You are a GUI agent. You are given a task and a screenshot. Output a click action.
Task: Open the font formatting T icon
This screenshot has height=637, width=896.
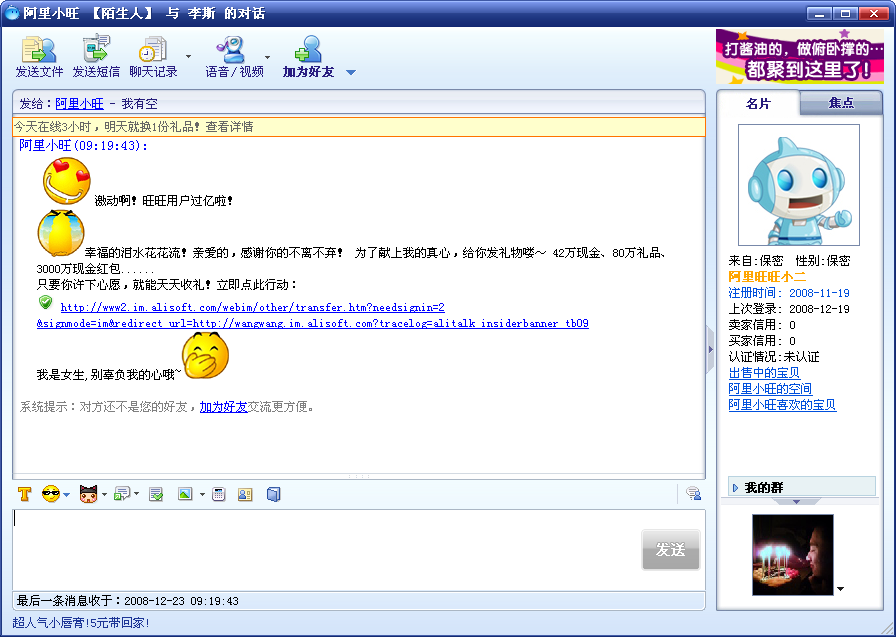pos(25,494)
